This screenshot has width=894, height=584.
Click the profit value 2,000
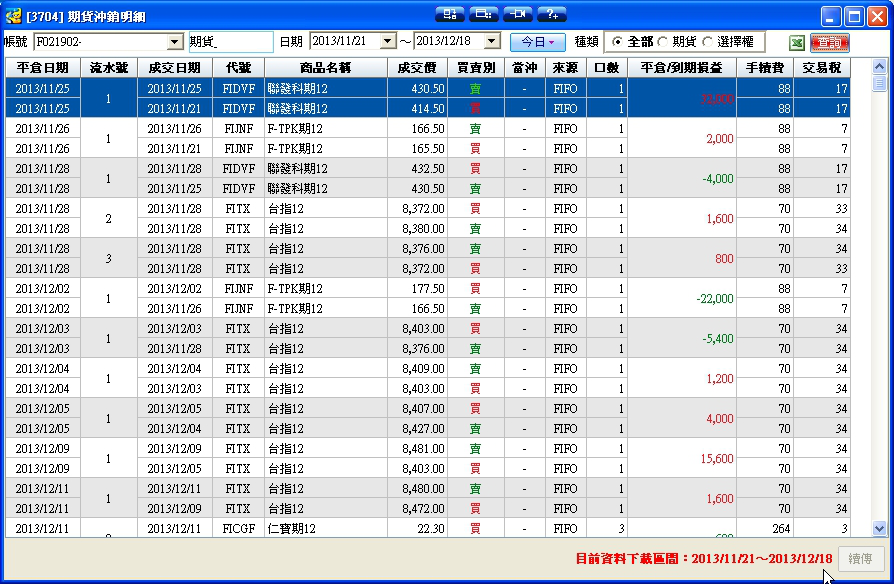(x=720, y=139)
